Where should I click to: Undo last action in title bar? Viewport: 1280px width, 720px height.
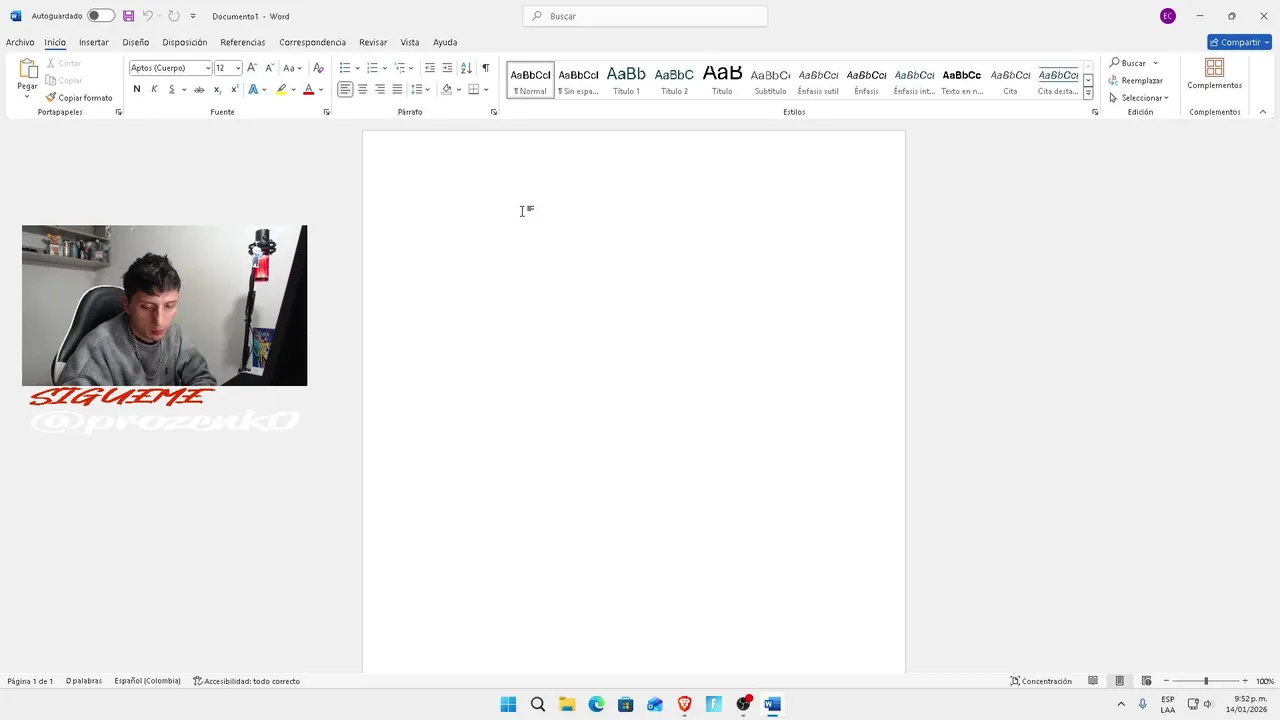148,16
